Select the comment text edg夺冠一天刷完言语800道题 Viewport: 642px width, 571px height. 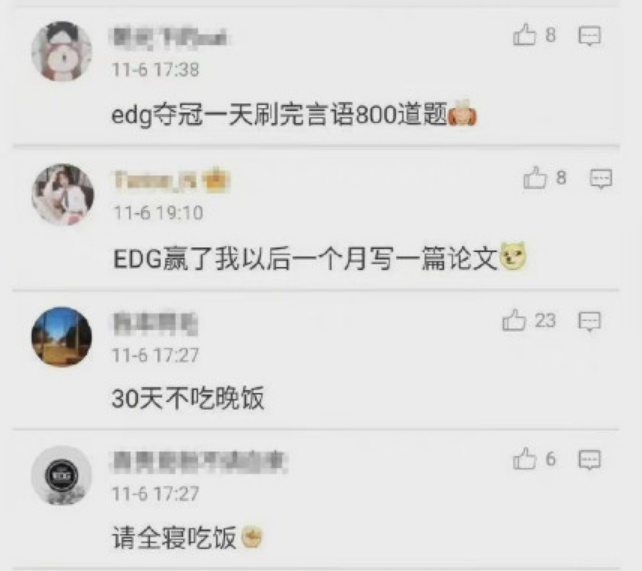[x=294, y=114]
